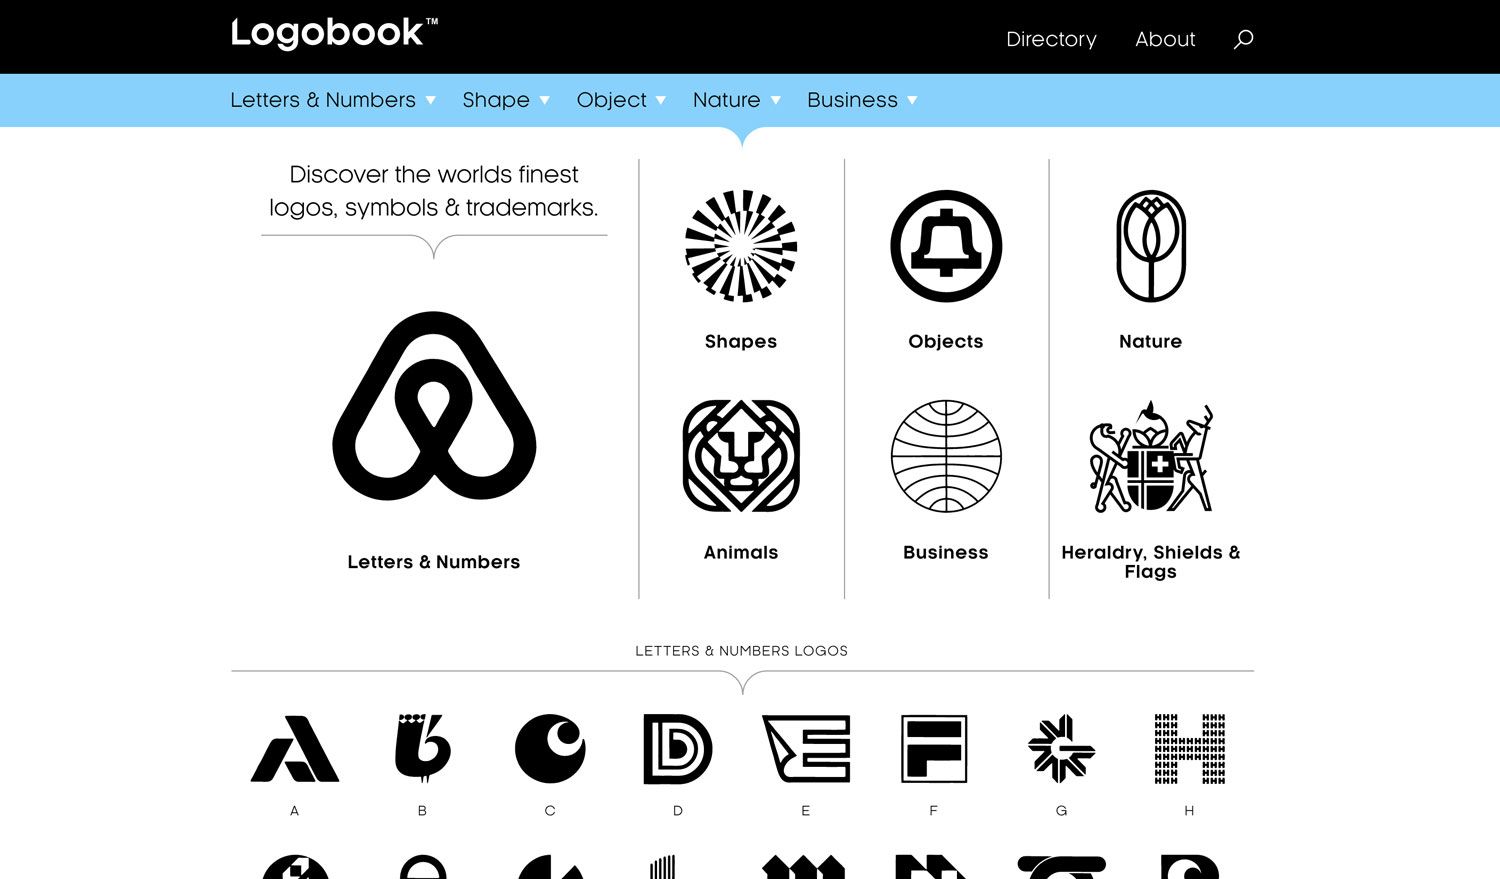Open the Business menu
The image size is (1500, 879).
(852, 100)
